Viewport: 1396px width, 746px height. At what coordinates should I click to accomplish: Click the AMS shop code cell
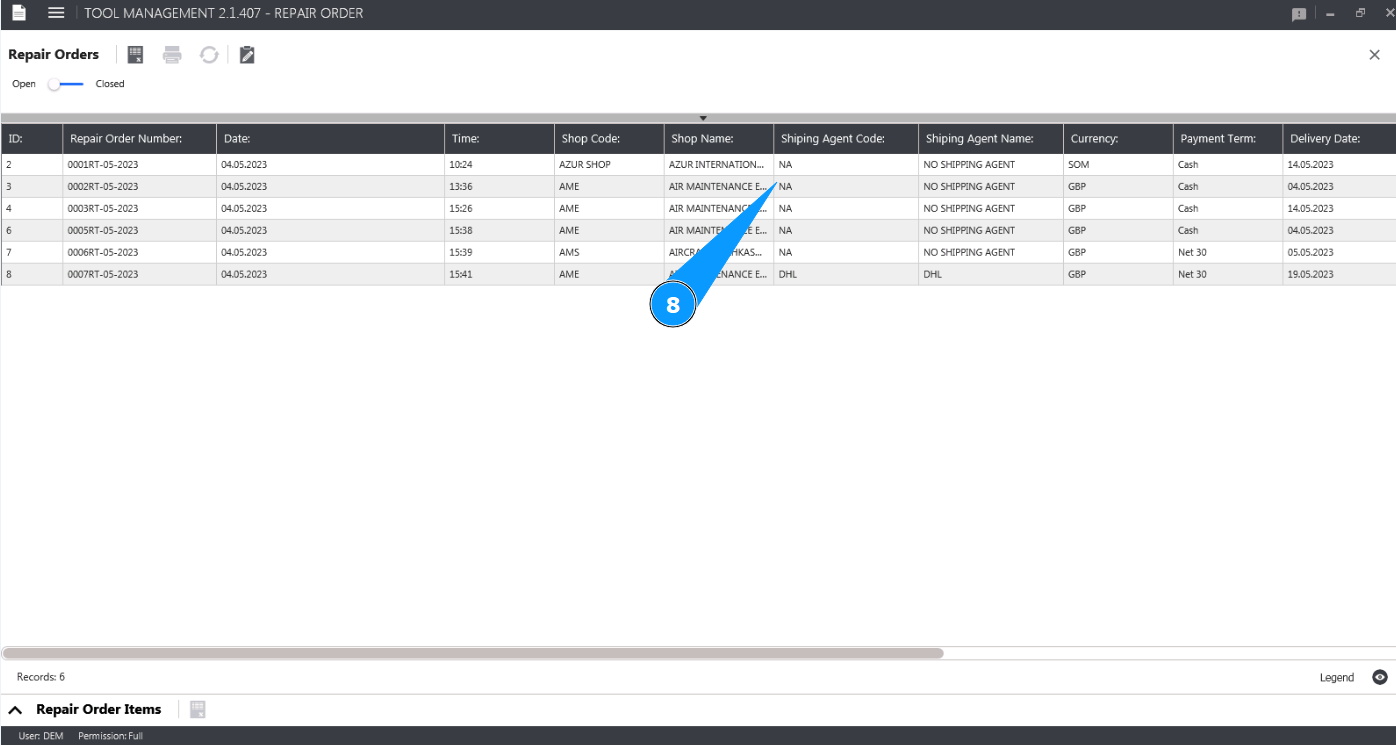pos(610,253)
